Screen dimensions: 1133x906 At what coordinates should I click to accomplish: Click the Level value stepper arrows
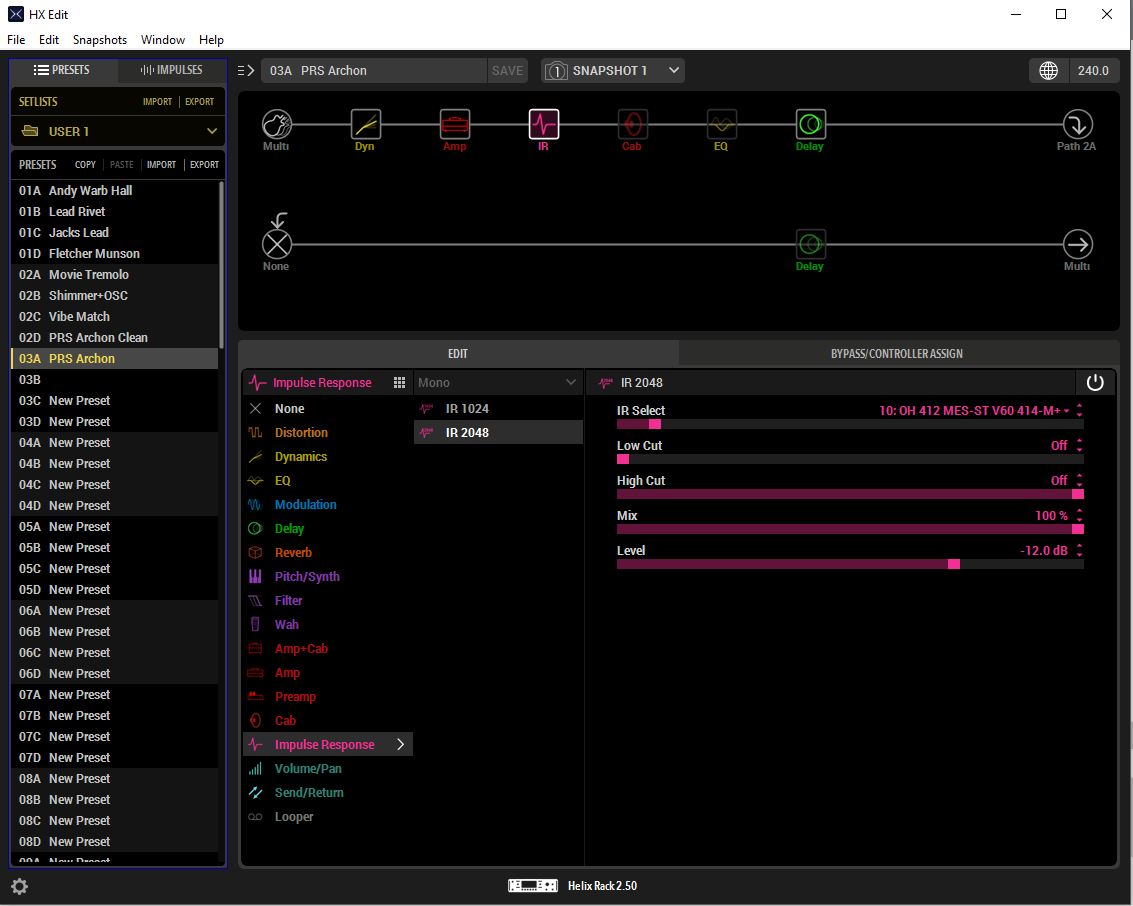tap(1079, 551)
